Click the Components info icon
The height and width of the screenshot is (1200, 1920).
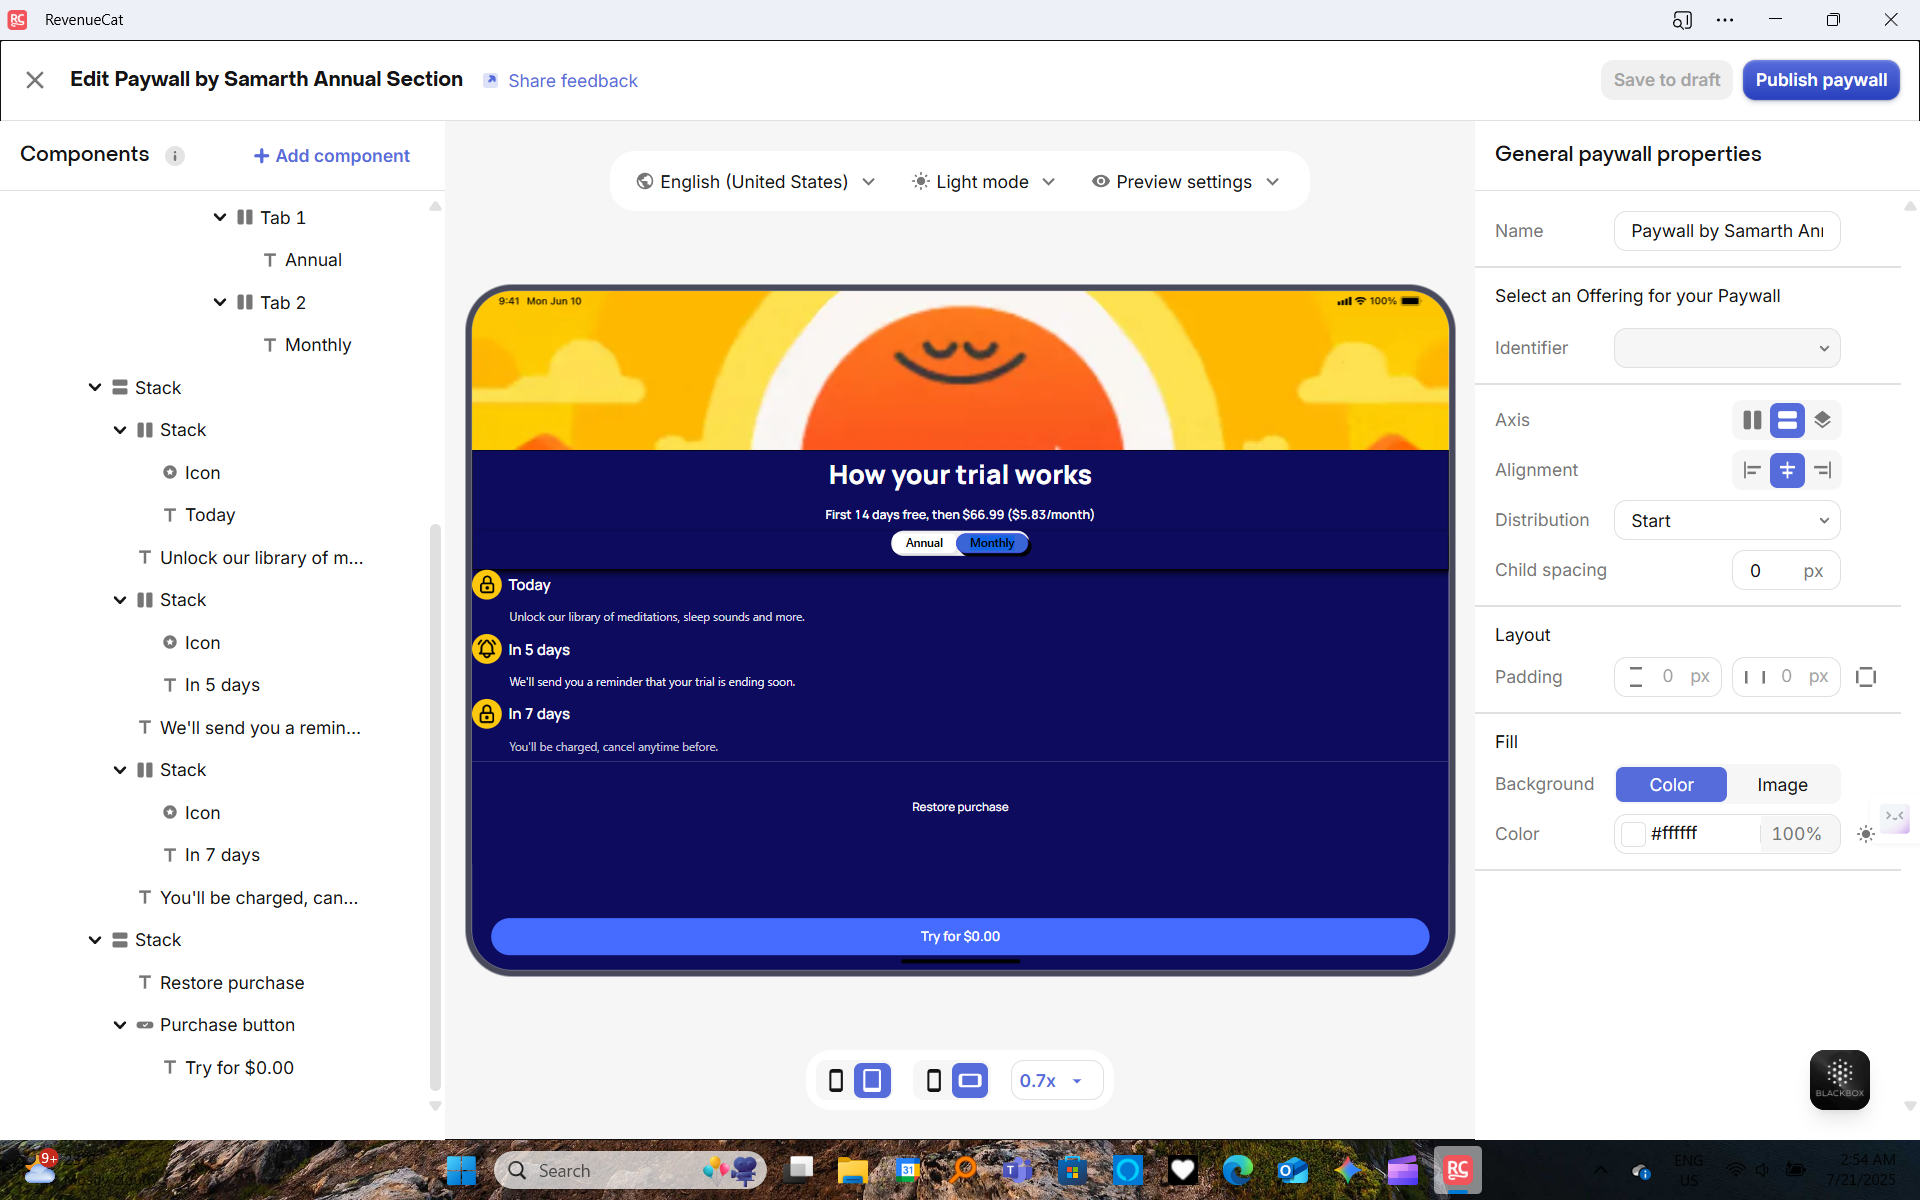click(175, 156)
